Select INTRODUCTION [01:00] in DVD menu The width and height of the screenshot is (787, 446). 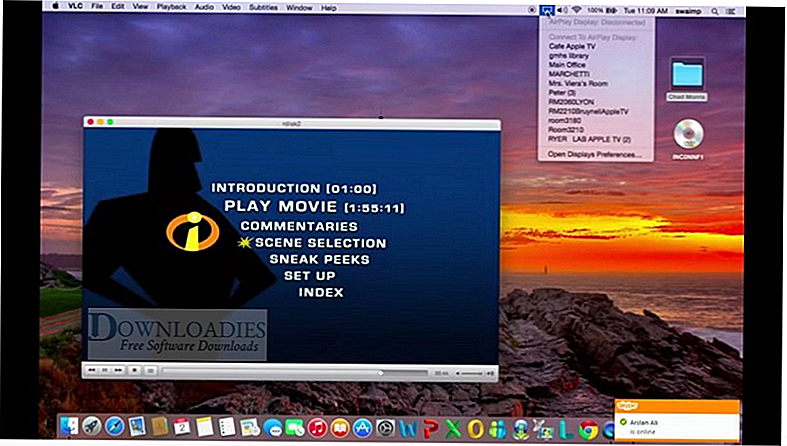pos(294,188)
